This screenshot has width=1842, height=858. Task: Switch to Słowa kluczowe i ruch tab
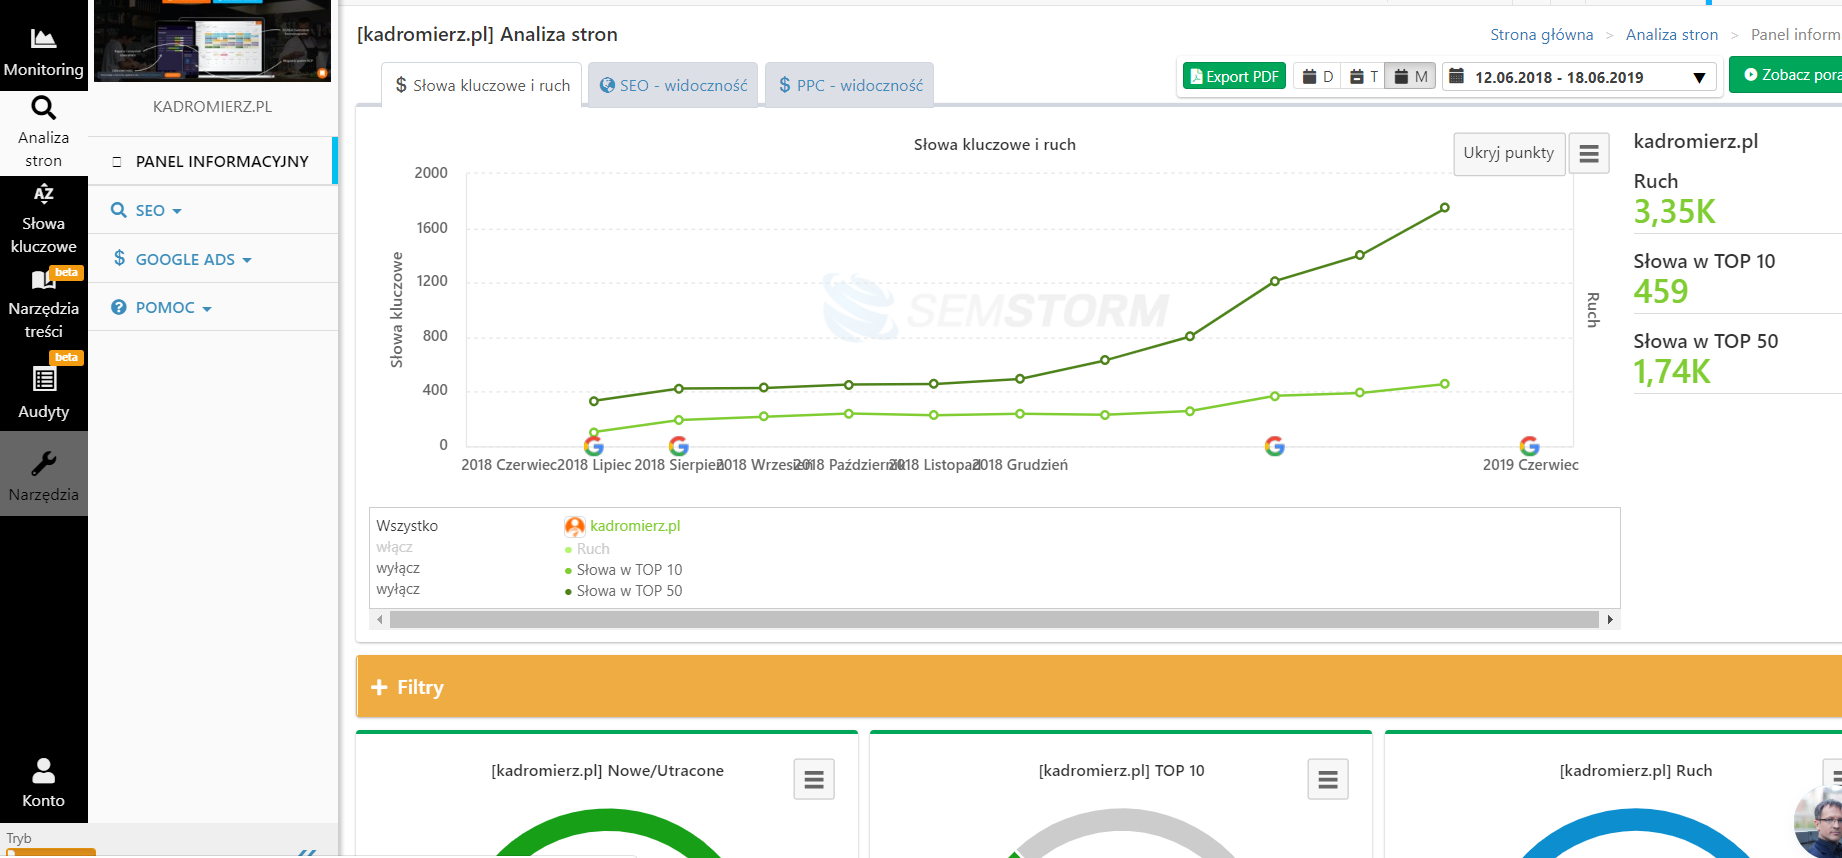[482, 85]
